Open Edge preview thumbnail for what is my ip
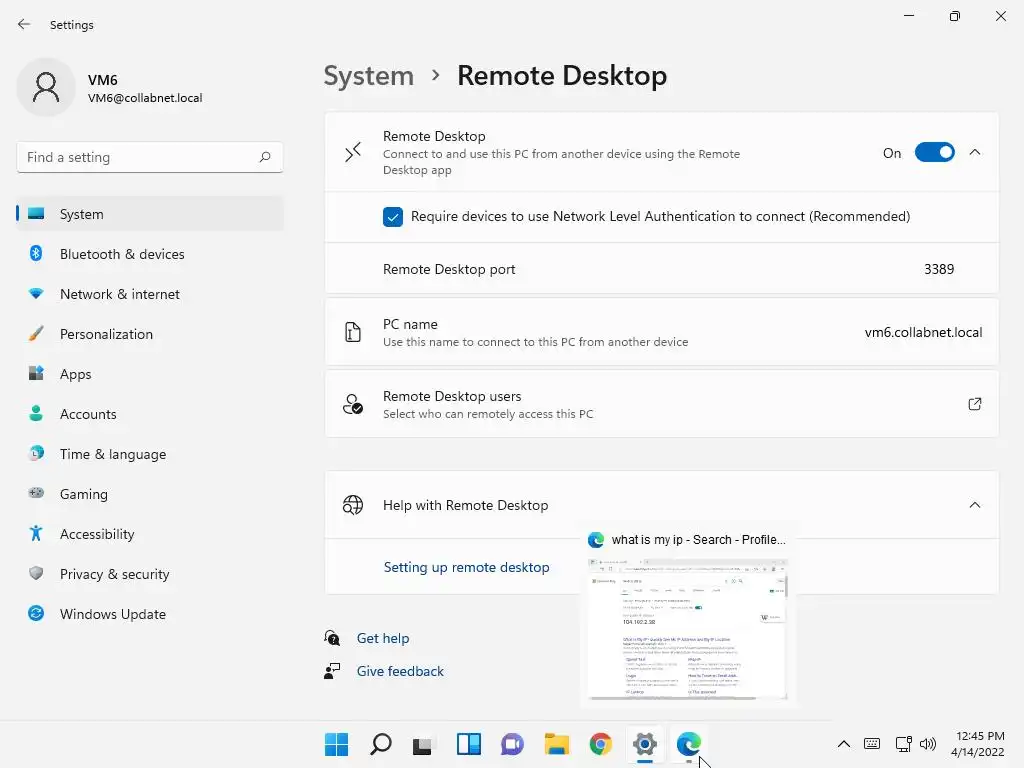This screenshot has width=1024, height=768. [687, 629]
